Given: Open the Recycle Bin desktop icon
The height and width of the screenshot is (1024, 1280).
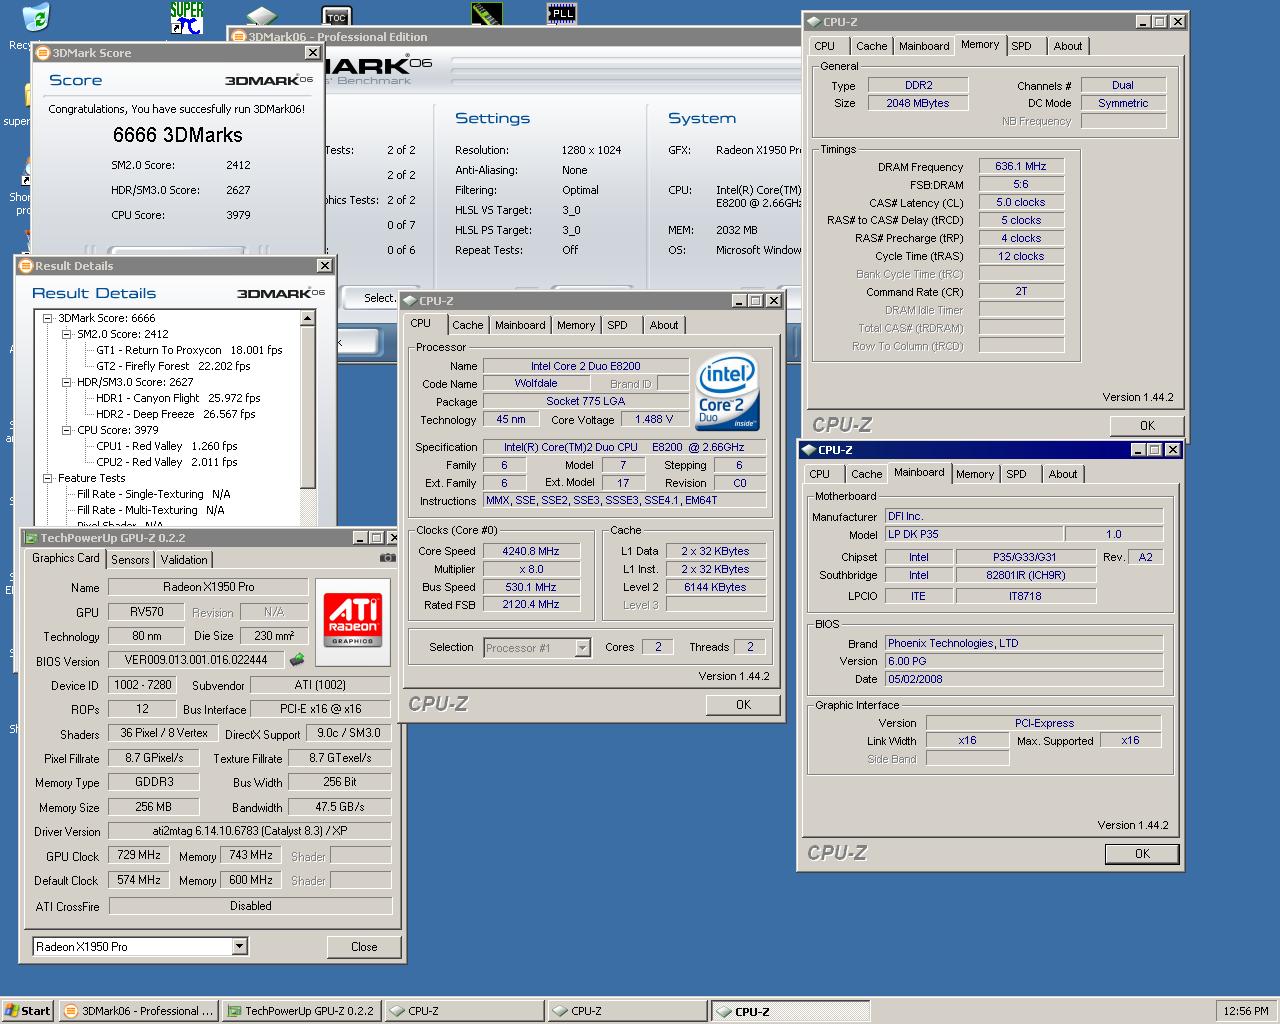Looking at the screenshot, I should click(36, 17).
